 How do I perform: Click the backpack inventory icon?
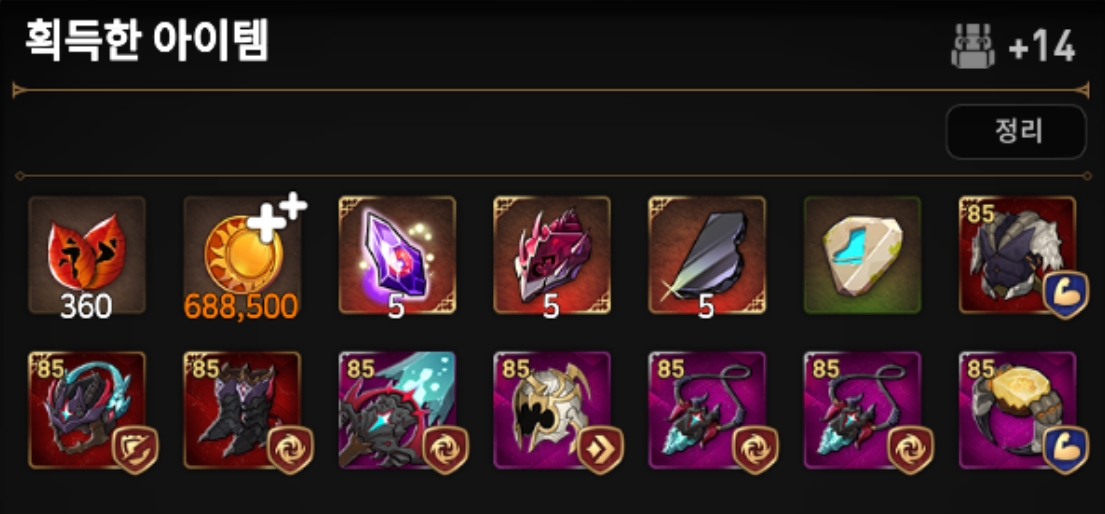[x=973, y=47]
